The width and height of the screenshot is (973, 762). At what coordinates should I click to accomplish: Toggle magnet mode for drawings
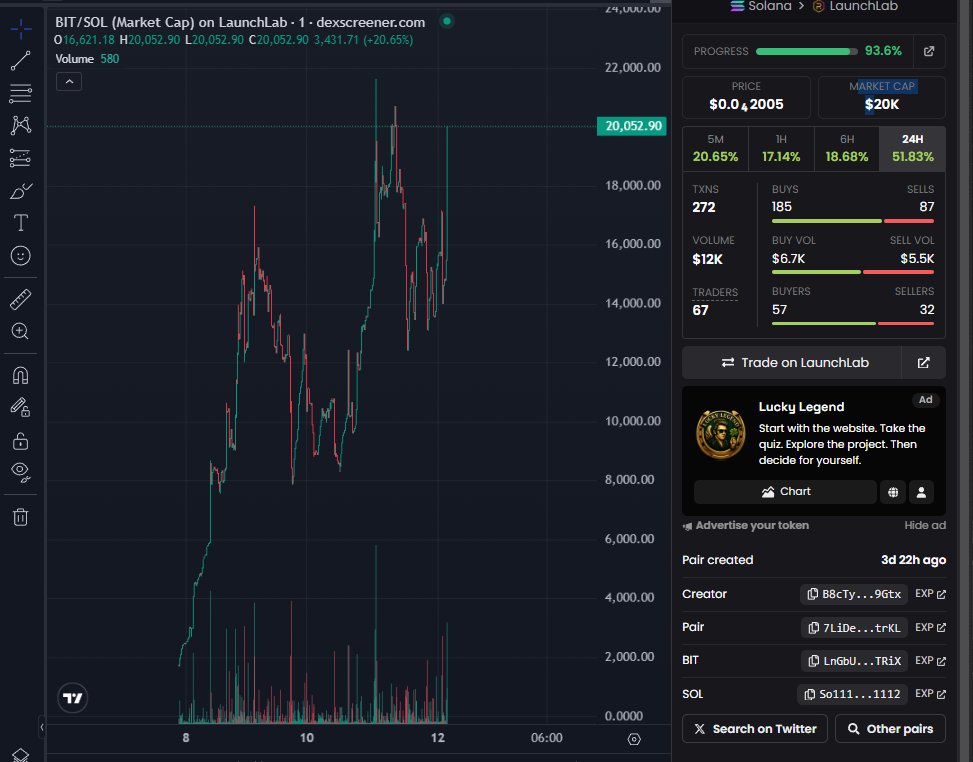[20, 375]
